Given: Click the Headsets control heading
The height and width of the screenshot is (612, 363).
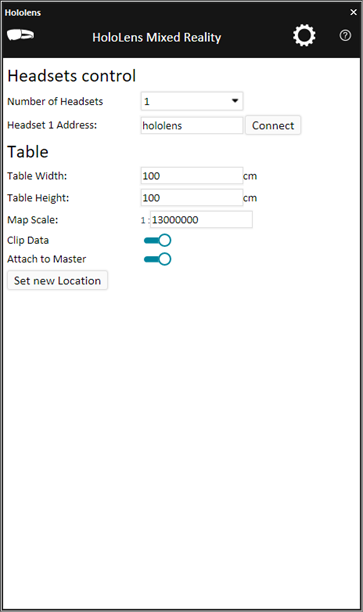Looking at the screenshot, I should click(71, 76).
